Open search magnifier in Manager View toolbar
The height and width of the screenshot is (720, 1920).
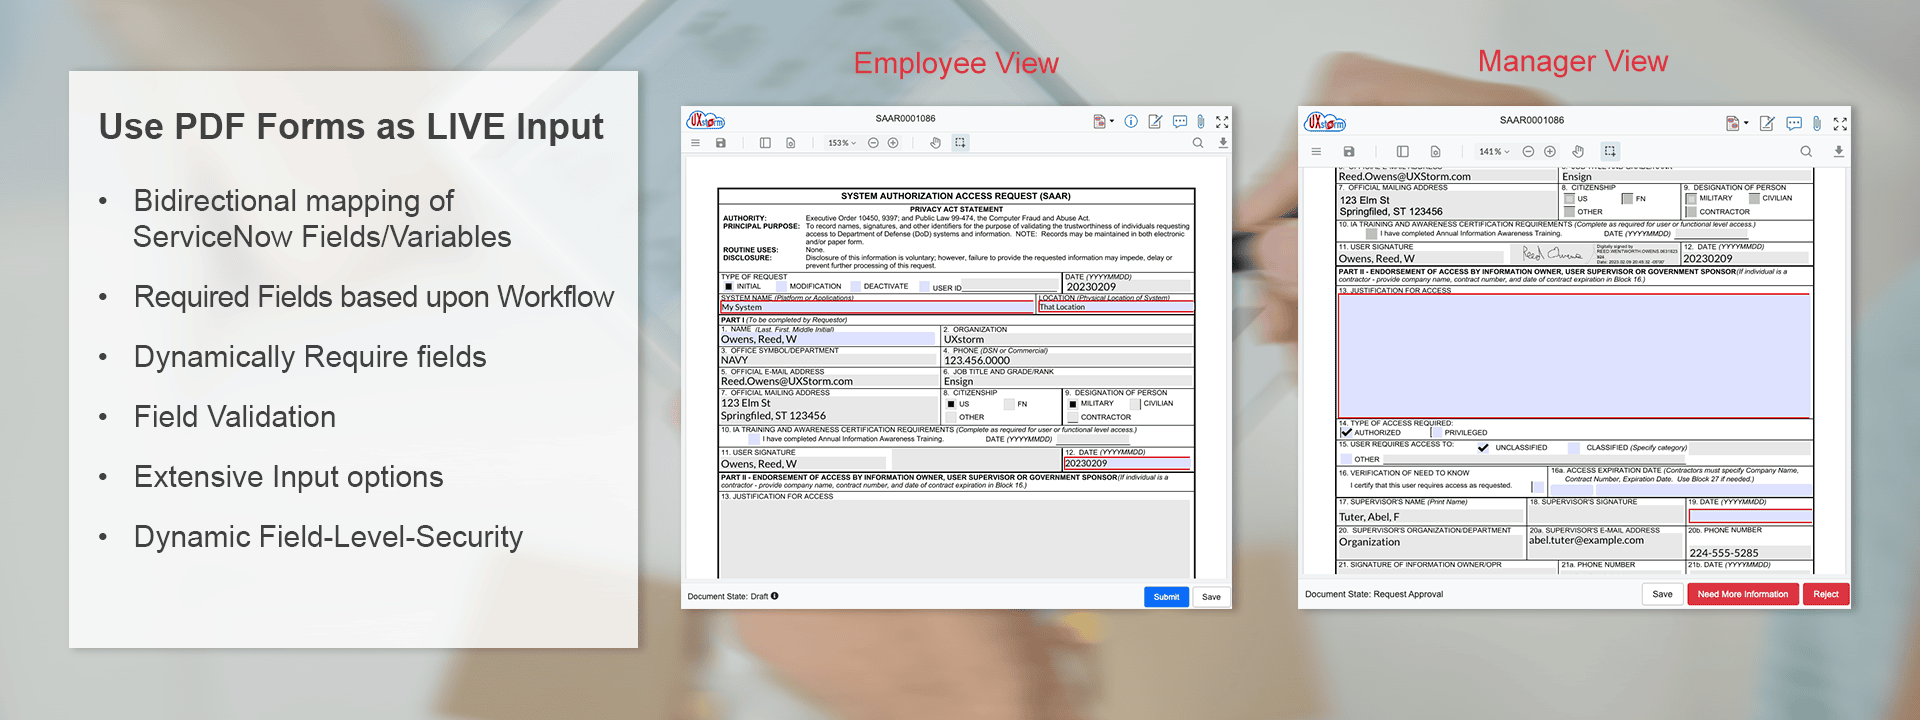1806,152
